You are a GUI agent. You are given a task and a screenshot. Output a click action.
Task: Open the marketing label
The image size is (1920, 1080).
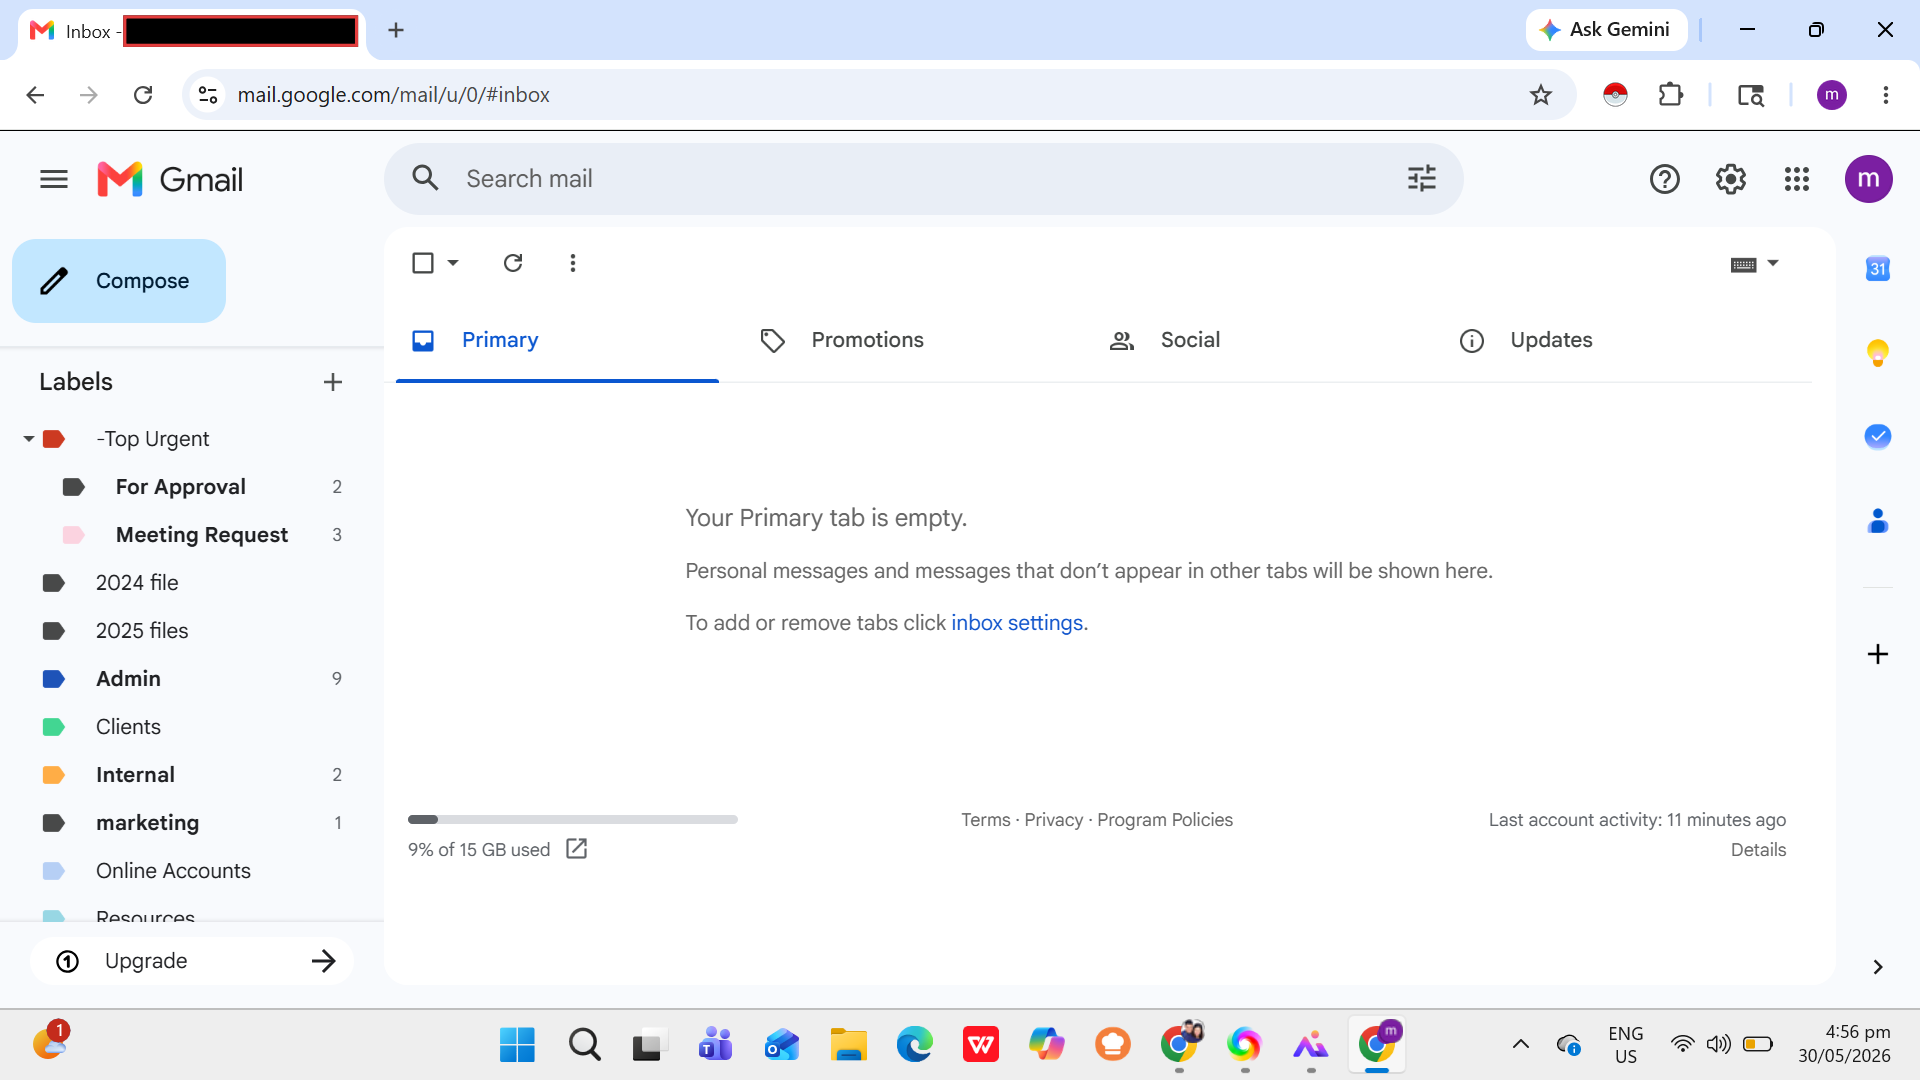[147, 823]
